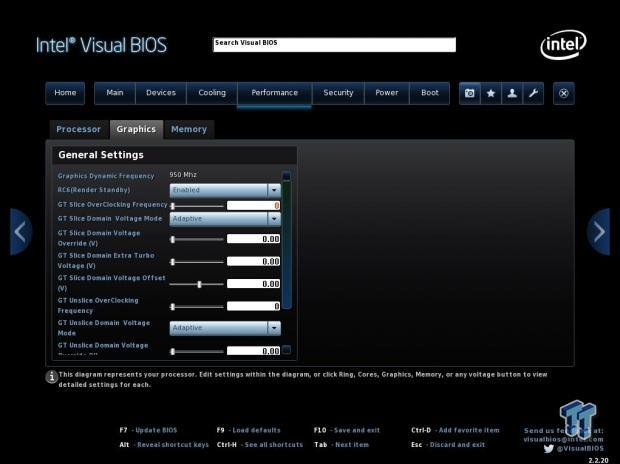Click GT Slice Voltage Mode arrow button

(274, 219)
